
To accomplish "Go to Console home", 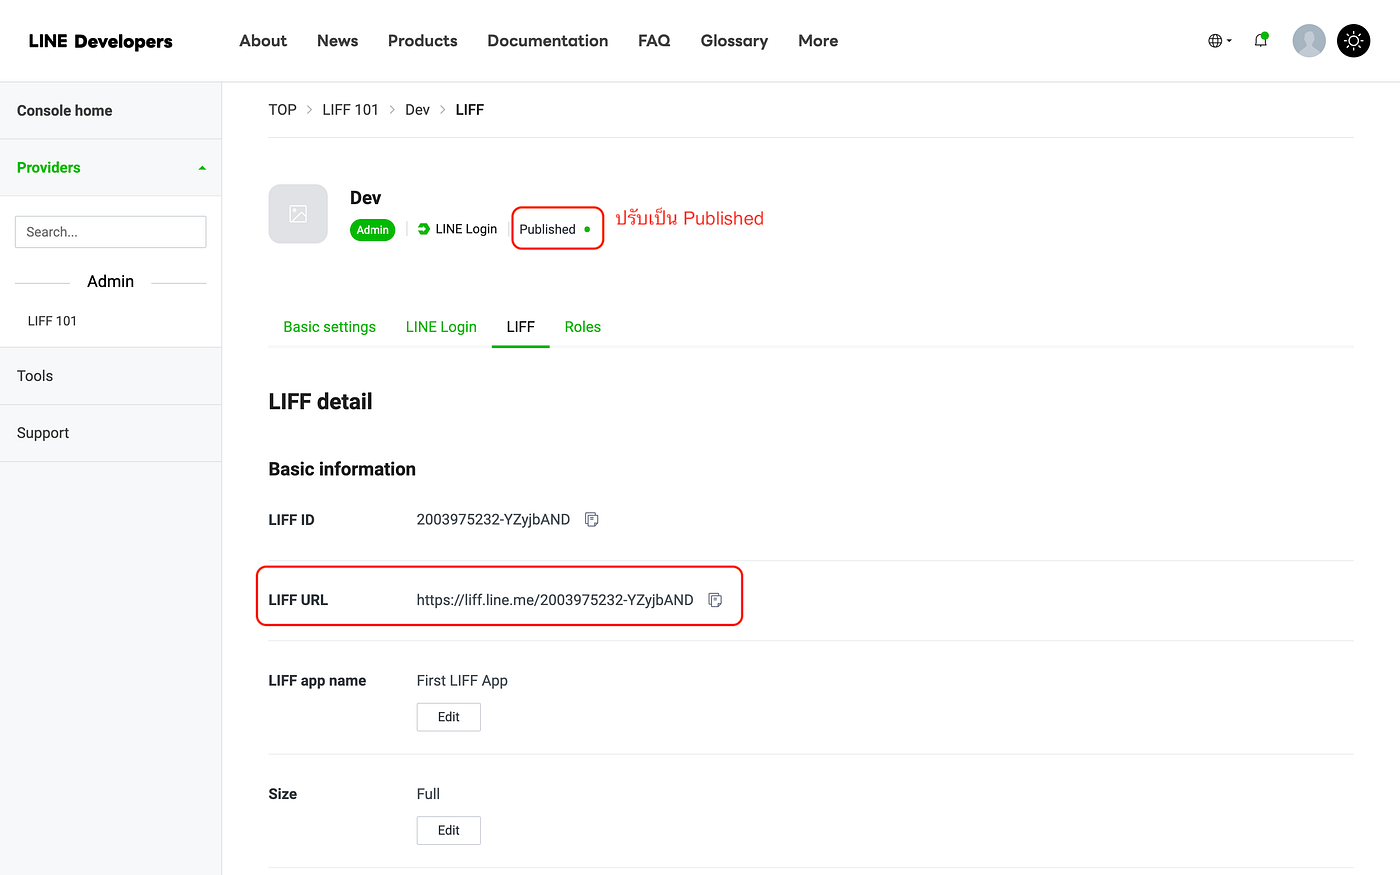I will click(x=110, y=111).
